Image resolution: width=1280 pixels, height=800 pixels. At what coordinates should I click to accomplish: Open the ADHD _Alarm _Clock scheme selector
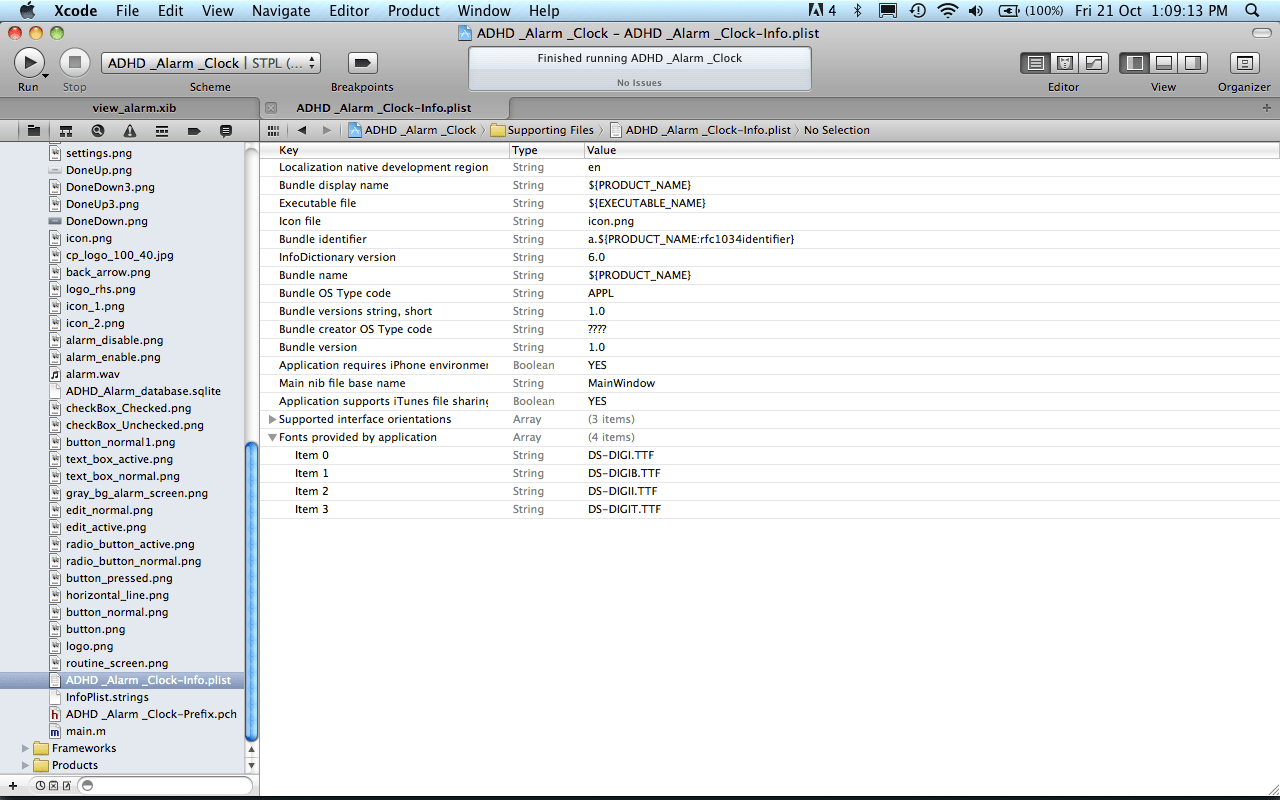(210, 63)
